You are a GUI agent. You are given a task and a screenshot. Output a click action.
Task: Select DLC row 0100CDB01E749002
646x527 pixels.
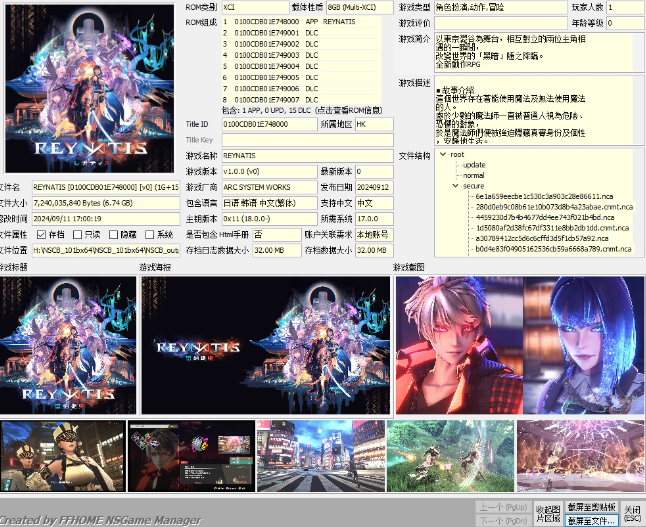coord(300,44)
